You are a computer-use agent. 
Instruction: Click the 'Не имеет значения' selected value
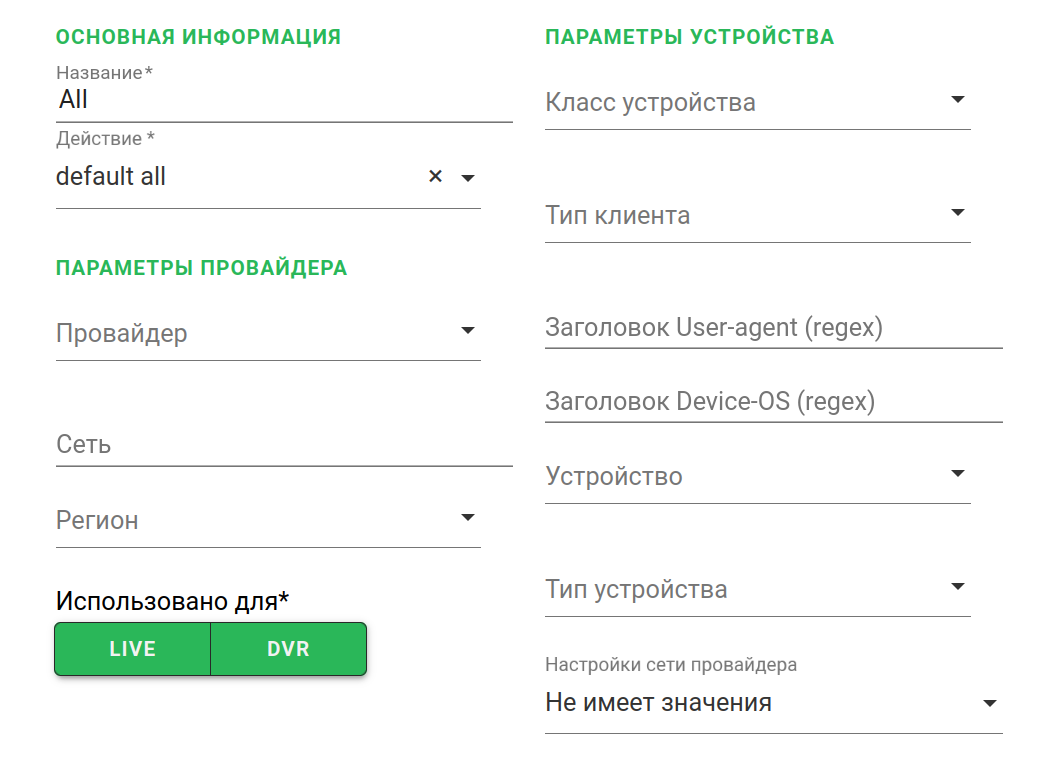(x=658, y=703)
